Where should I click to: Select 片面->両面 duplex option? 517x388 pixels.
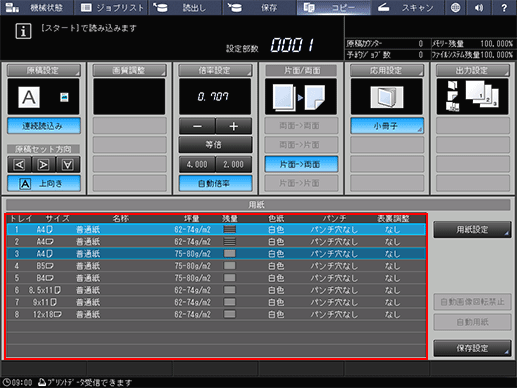[301, 164]
